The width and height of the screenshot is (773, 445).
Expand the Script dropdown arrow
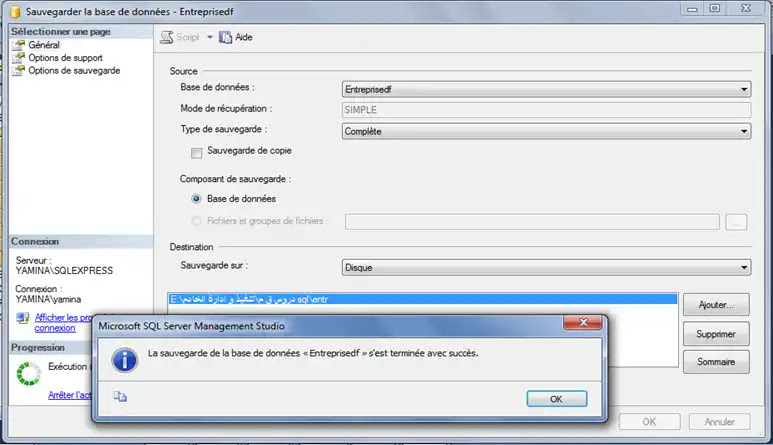tap(210, 37)
